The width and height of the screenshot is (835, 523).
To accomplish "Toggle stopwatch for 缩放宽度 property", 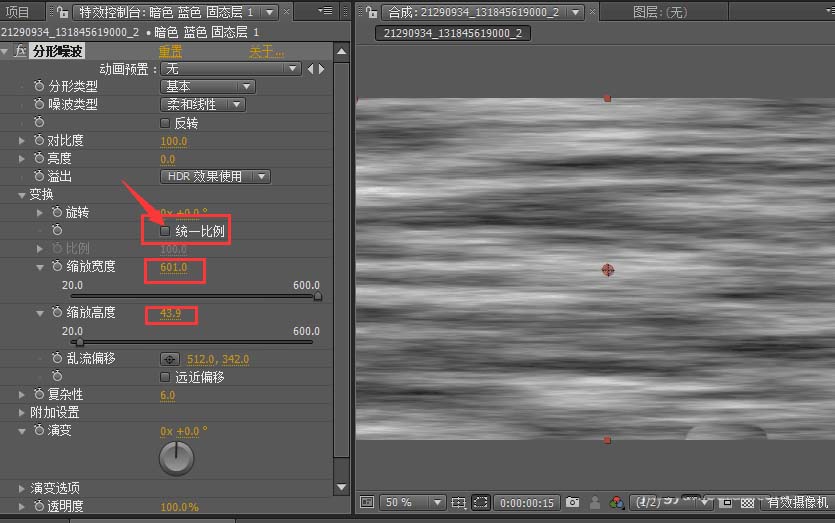I will [x=57, y=266].
